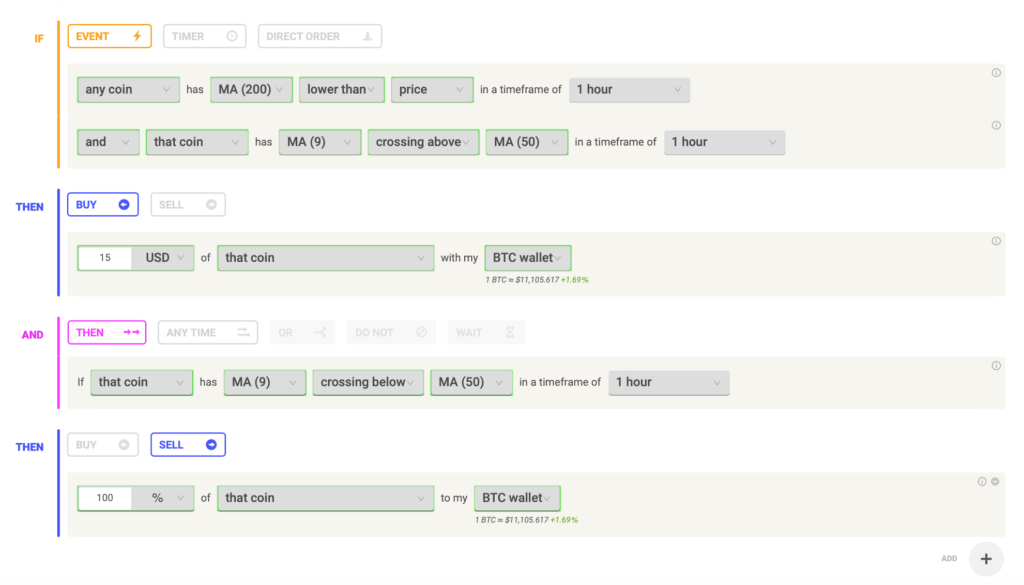Open the 'any coin' dropdown
The height and width of the screenshot is (585, 1024).
pos(128,90)
